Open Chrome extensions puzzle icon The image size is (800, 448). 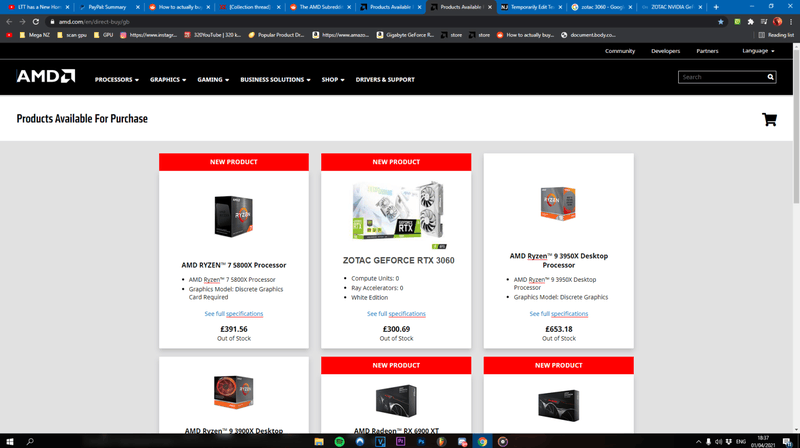click(751, 22)
